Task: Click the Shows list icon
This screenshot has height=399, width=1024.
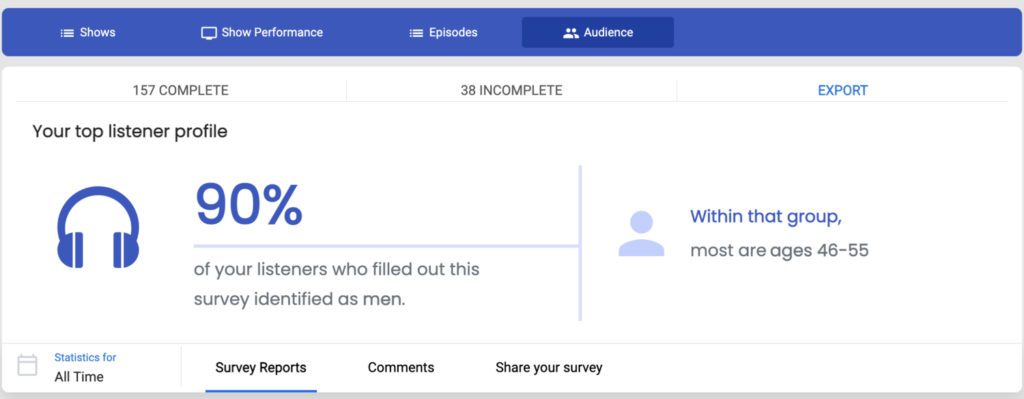Action: [67, 33]
